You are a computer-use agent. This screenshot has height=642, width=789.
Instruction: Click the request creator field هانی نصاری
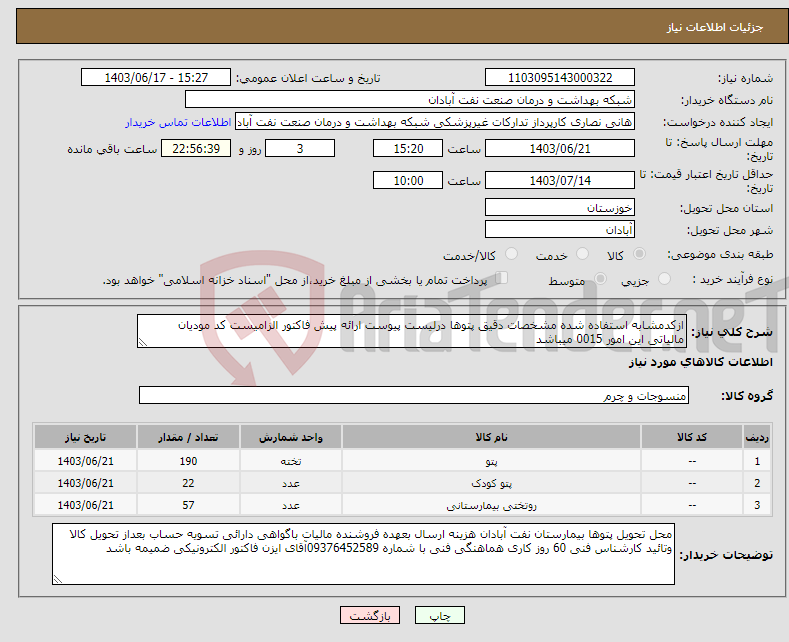(x=435, y=122)
